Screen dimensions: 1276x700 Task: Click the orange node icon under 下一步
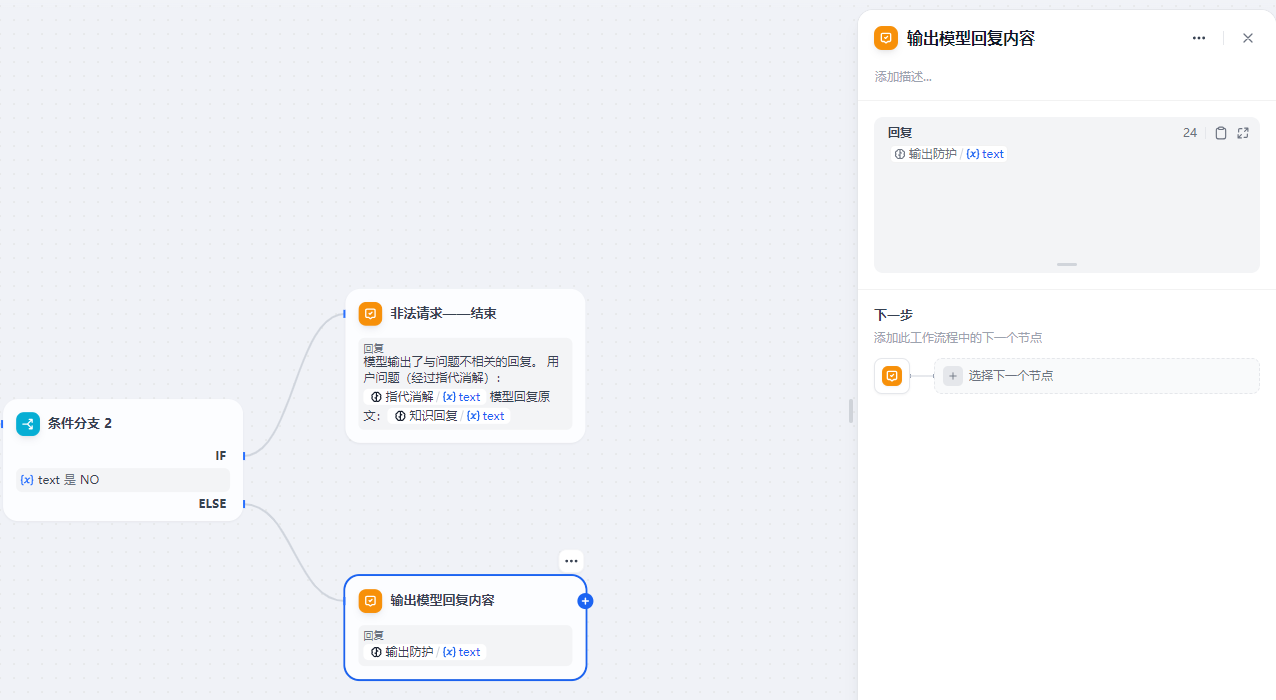(x=892, y=376)
